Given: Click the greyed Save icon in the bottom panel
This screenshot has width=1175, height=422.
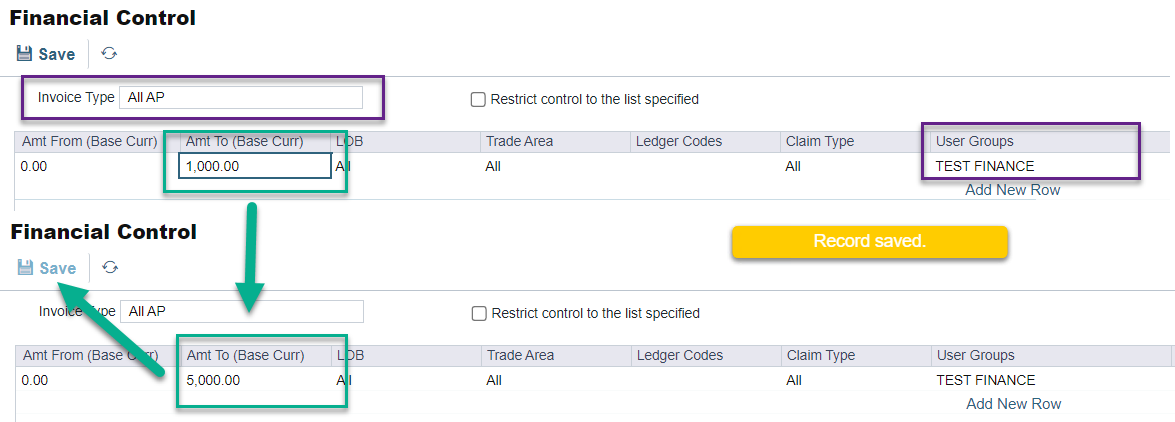Looking at the screenshot, I should pyautogui.click(x=27, y=268).
